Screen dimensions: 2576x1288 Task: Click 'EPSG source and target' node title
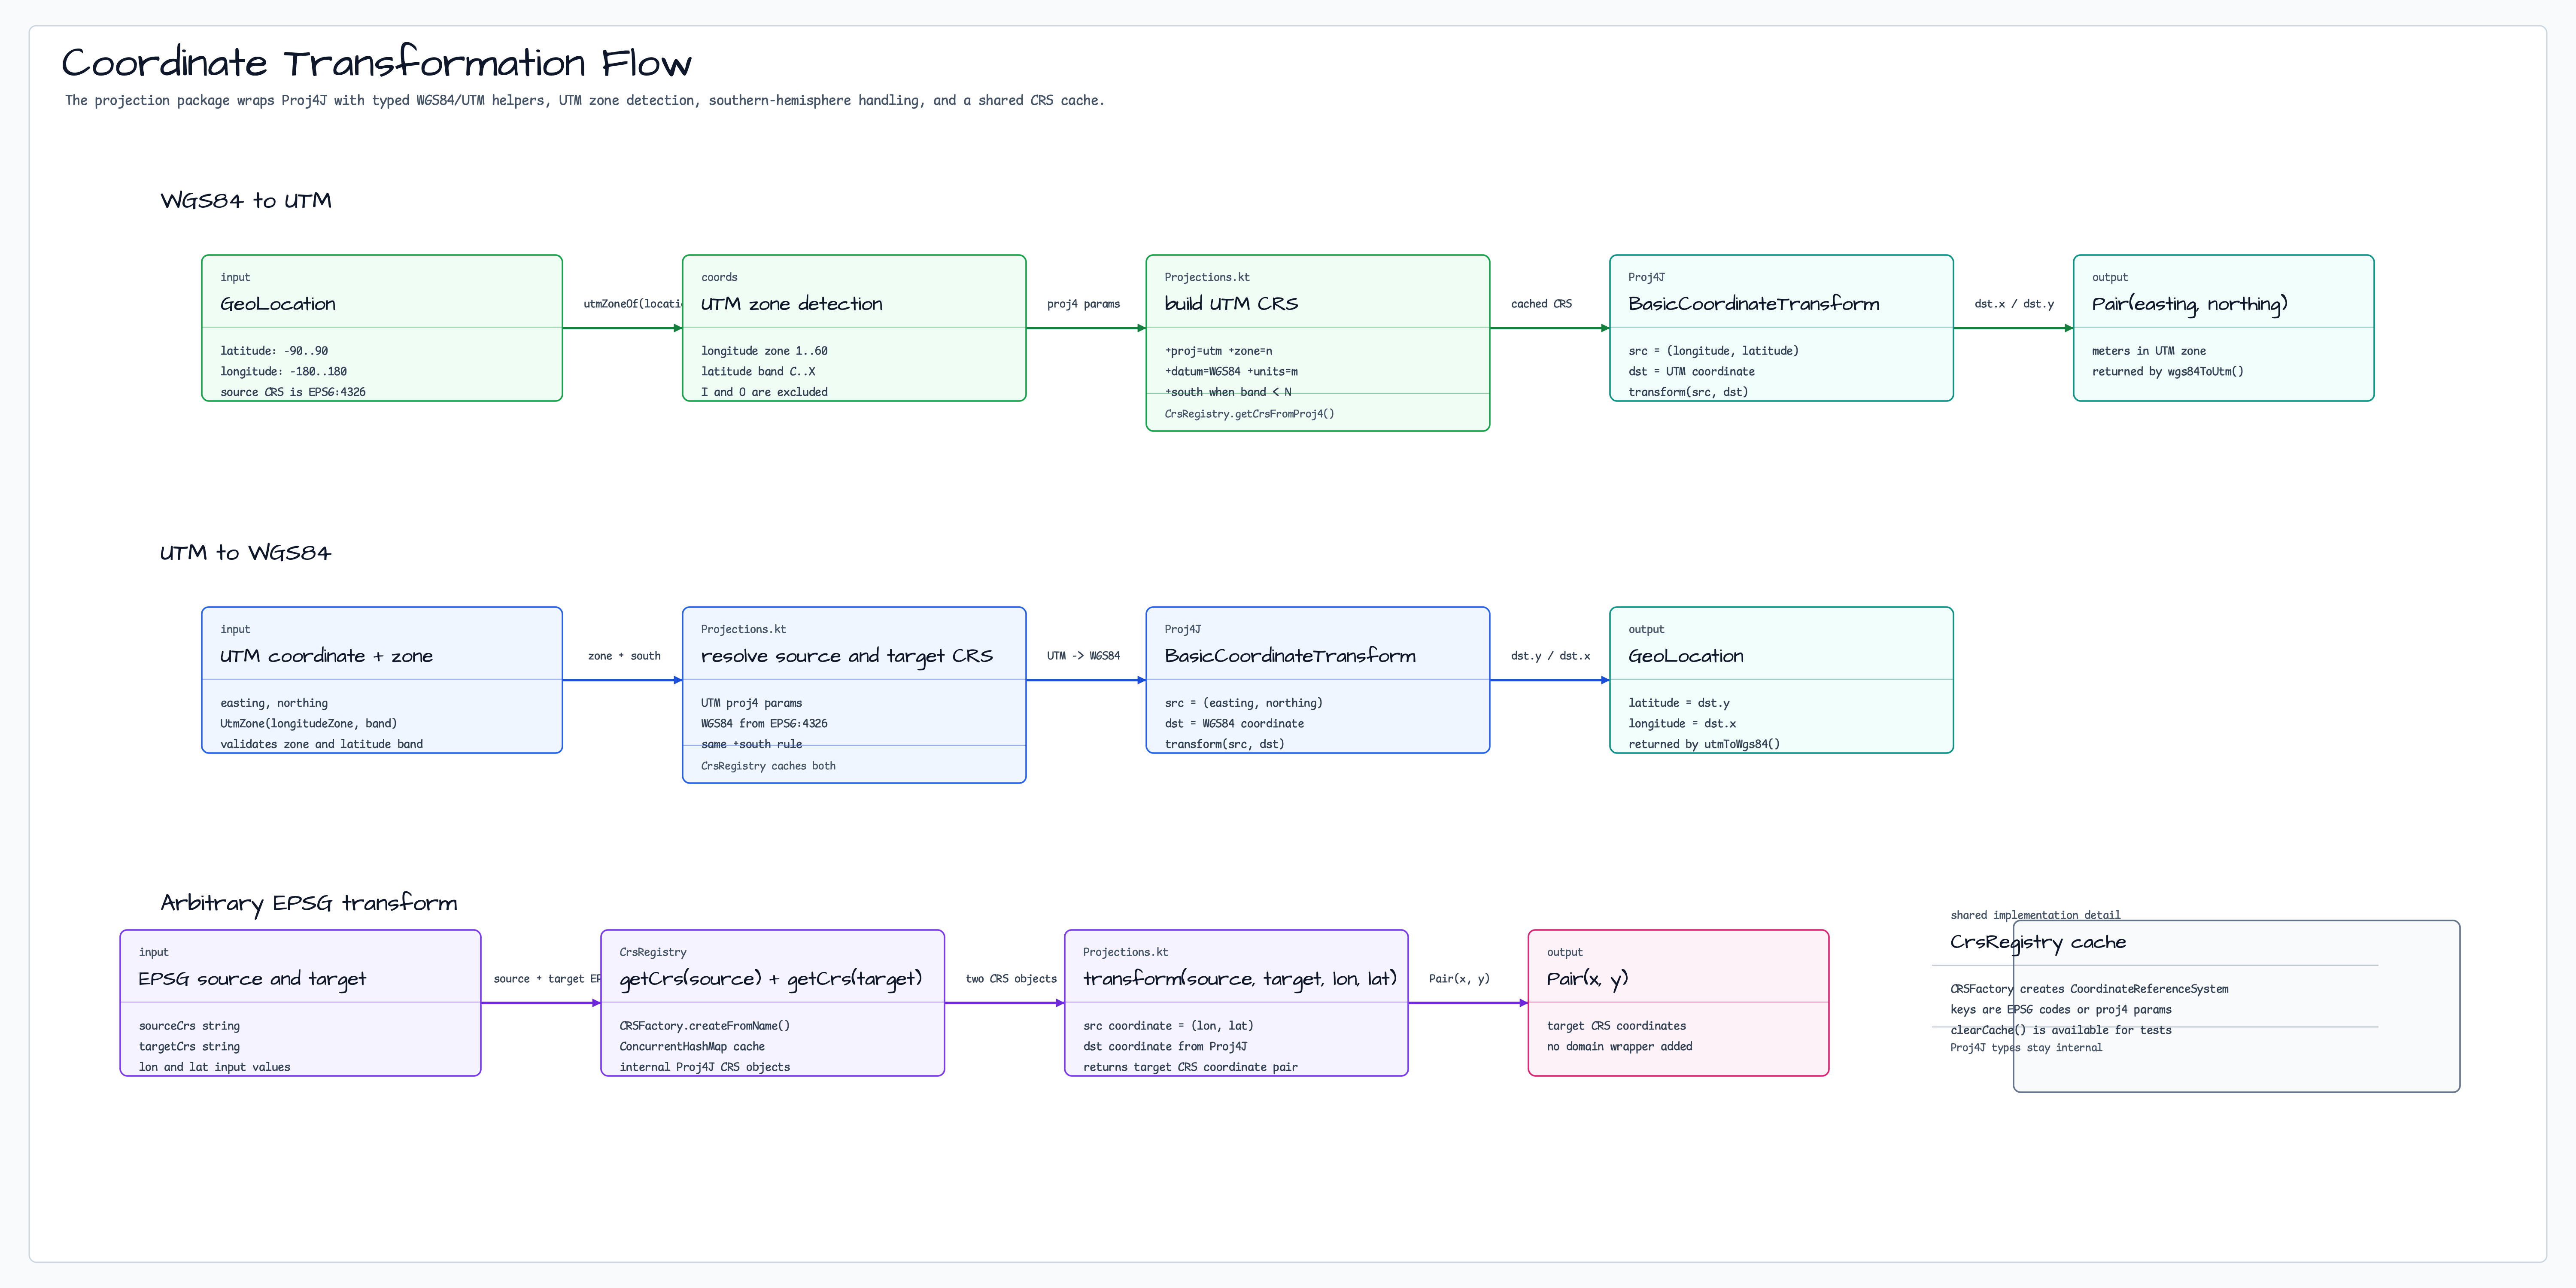coord(252,979)
